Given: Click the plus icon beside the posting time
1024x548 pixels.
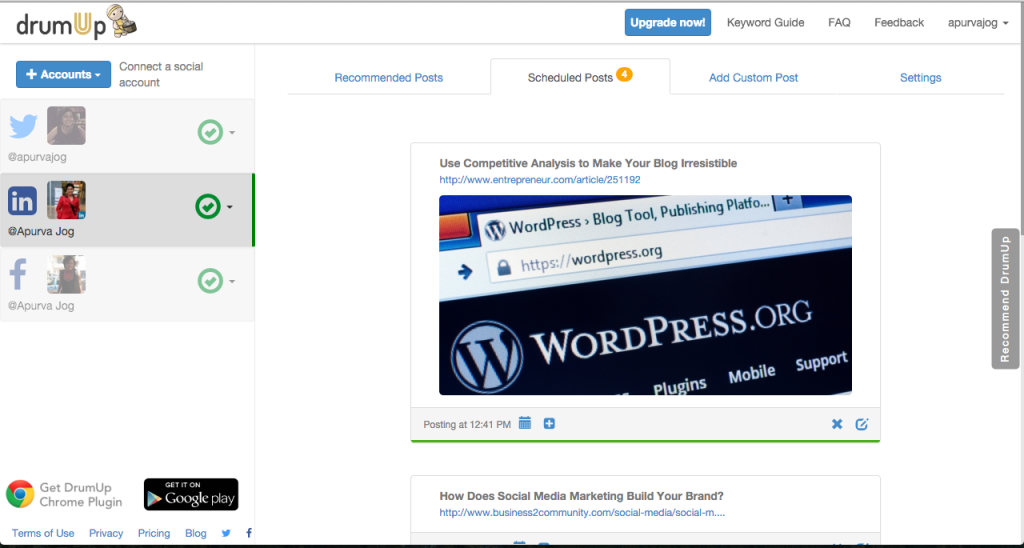Looking at the screenshot, I should pyautogui.click(x=549, y=423).
